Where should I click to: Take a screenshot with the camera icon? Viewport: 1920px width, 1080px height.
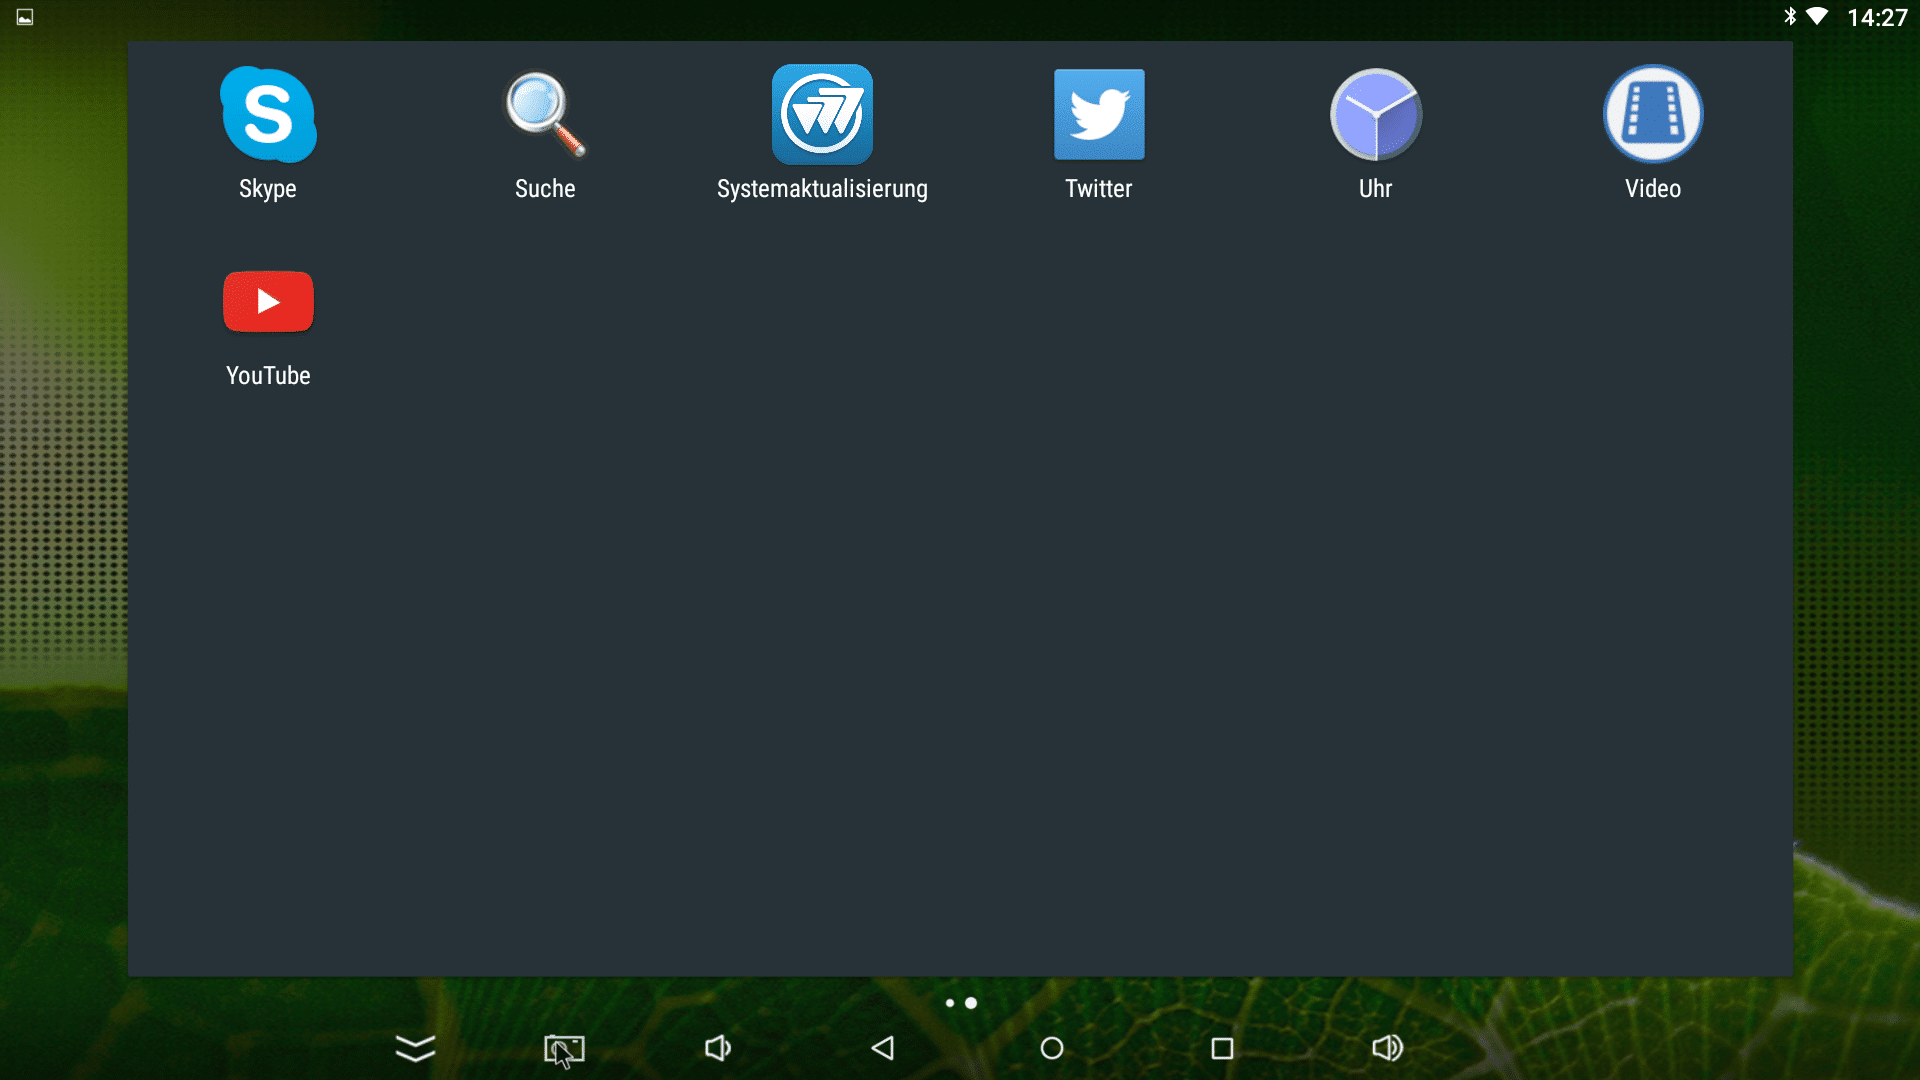click(564, 1049)
